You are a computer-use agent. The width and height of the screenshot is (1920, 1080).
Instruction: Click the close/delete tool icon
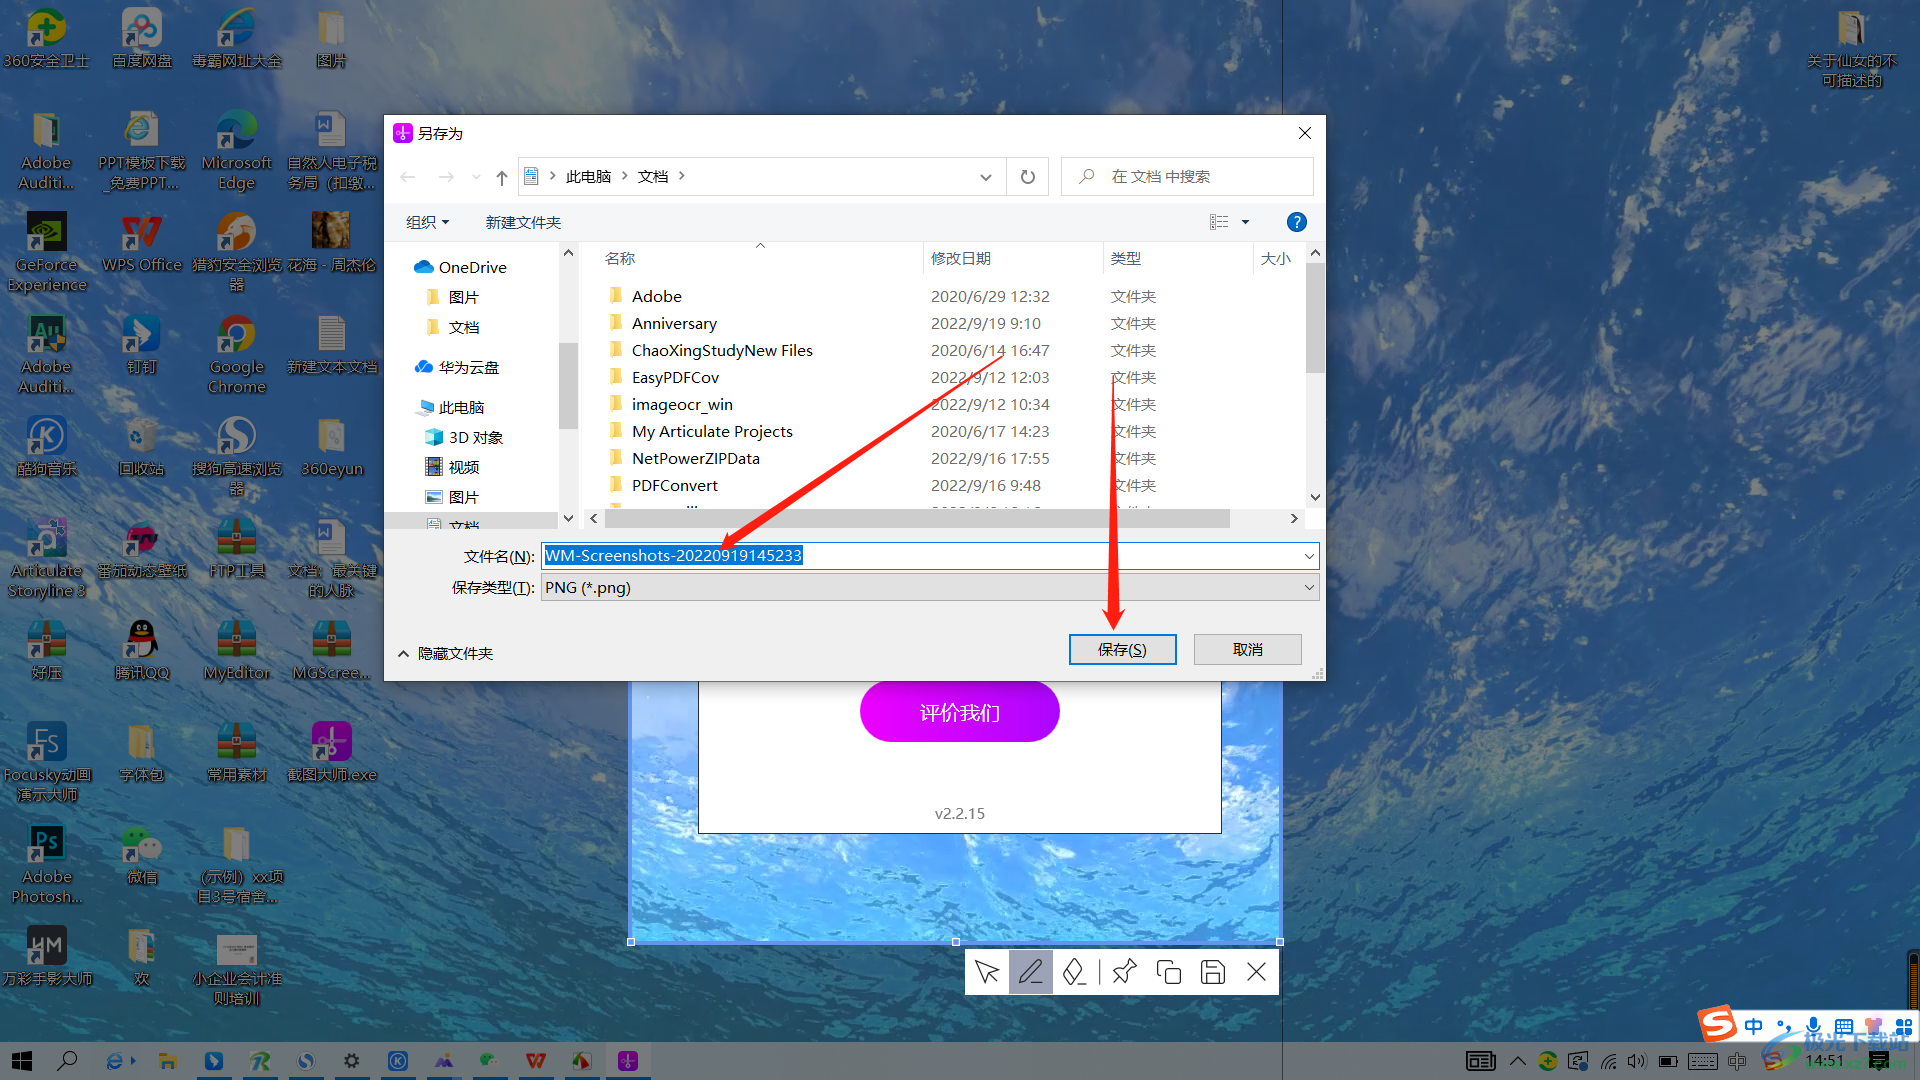click(1255, 972)
